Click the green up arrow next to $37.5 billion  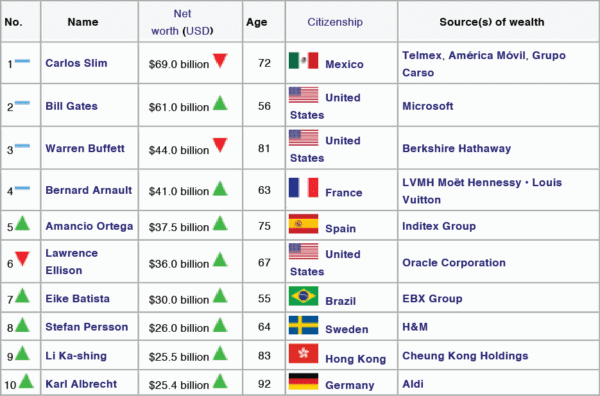pos(220,223)
